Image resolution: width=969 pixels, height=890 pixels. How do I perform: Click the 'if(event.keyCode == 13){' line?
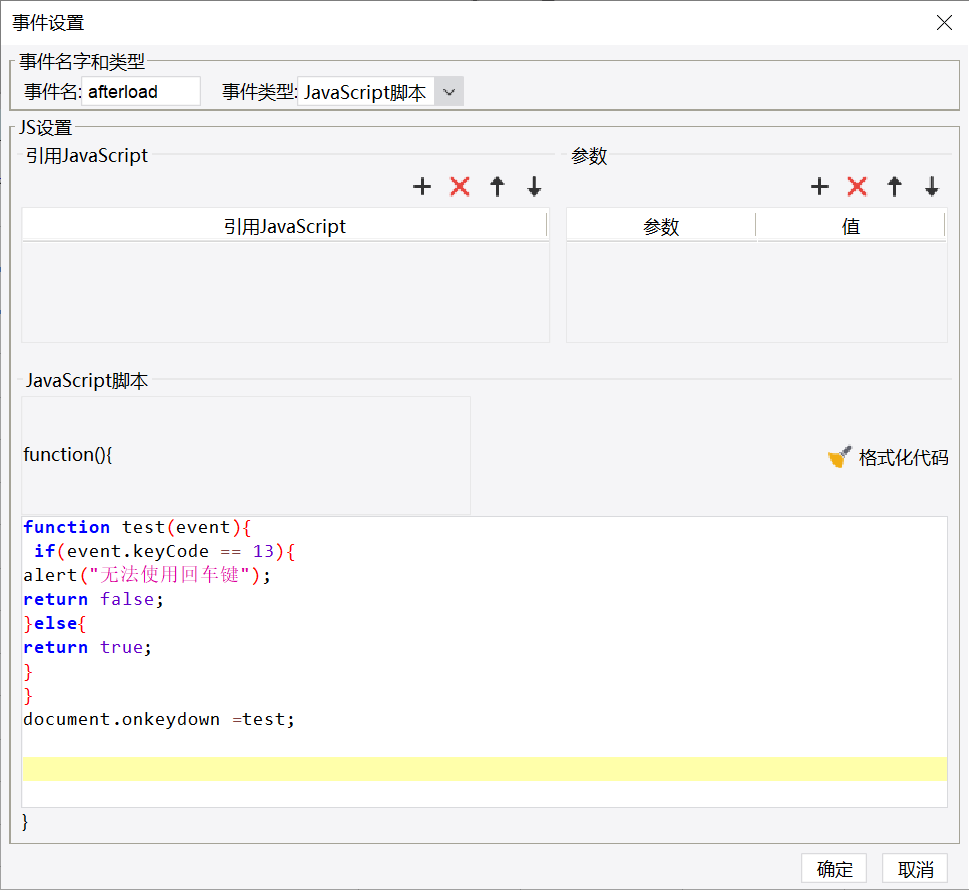[164, 551]
